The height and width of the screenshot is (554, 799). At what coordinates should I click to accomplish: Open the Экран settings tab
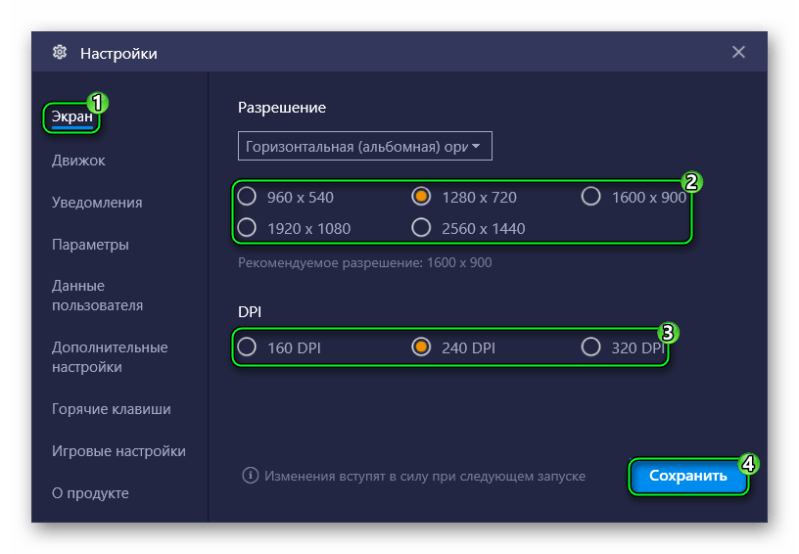[72, 117]
